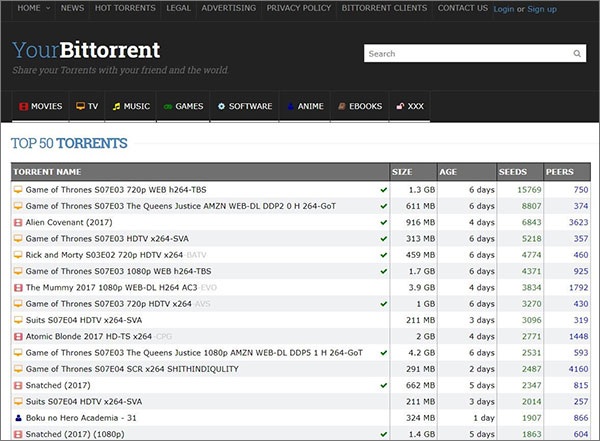Focus the Search input field
The height and width of the screenshot is (441, 600).
(x=475, y=53)
